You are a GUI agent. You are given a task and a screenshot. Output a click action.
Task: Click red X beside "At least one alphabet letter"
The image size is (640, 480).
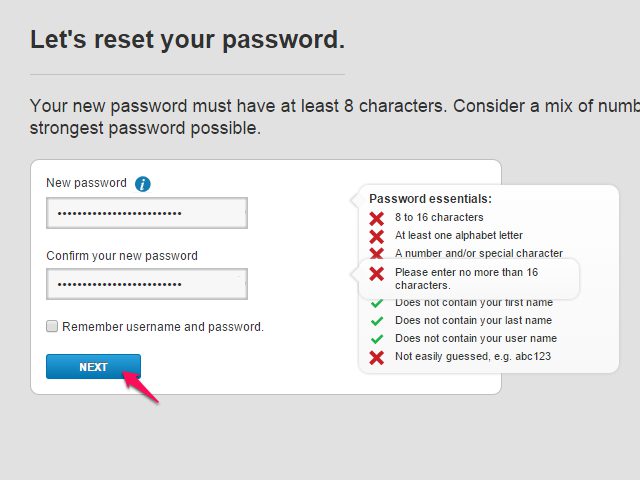(x=377, y=236)
